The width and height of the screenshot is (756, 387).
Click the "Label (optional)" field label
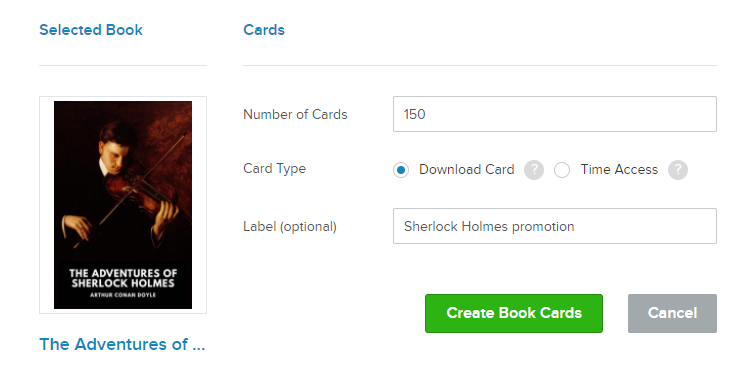(x=290, y=227)
